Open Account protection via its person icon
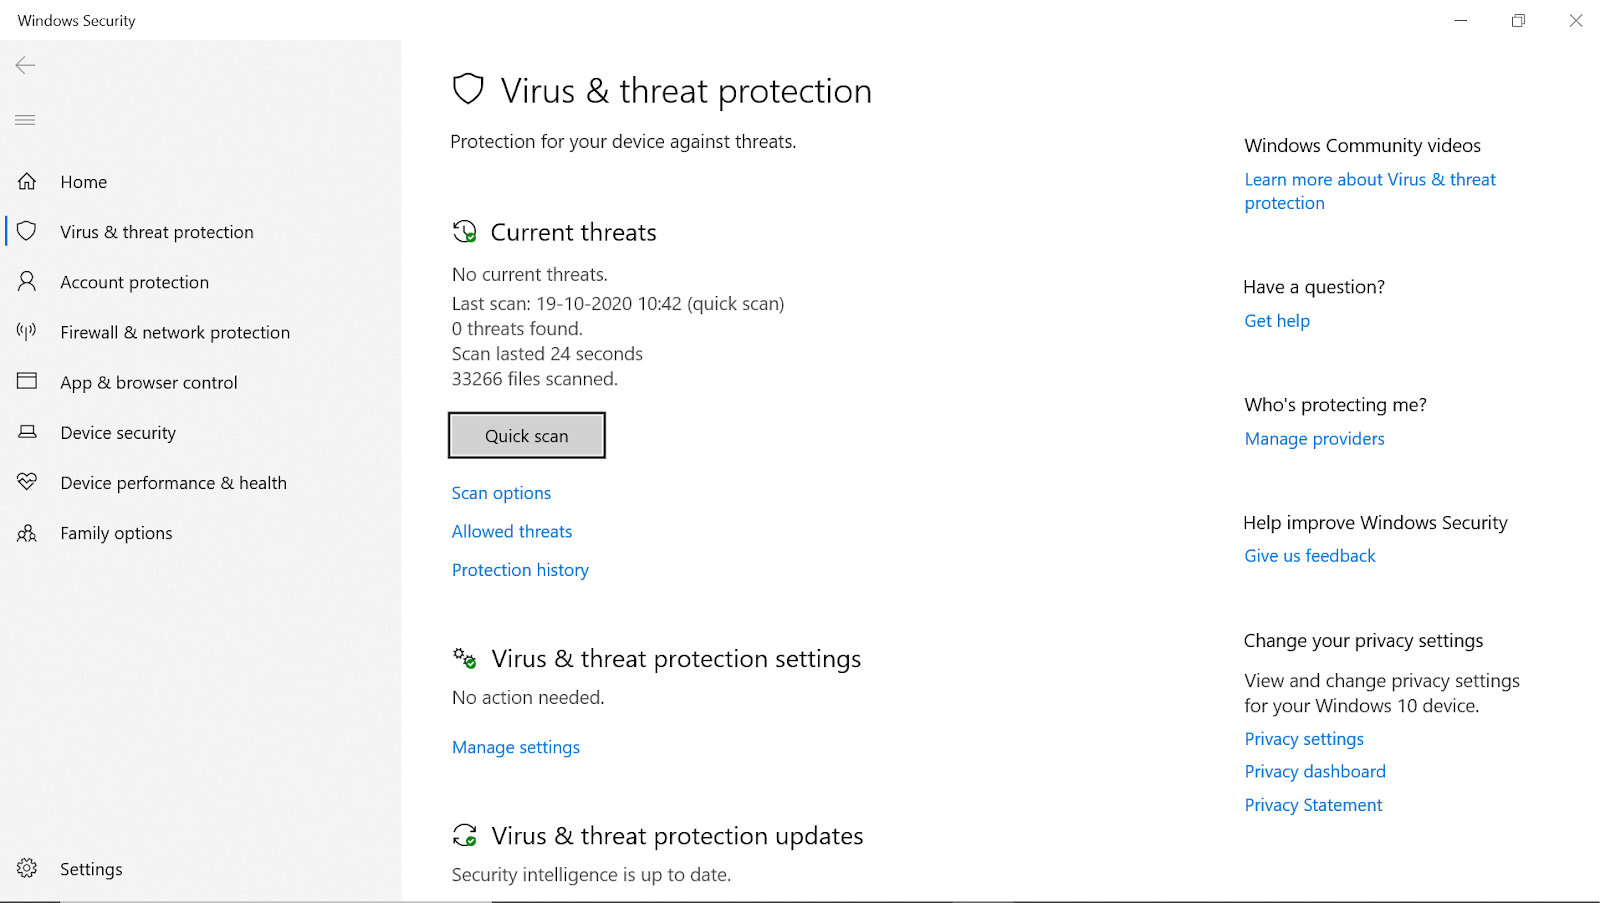The image size is (1600, 903). coord(27,281)
